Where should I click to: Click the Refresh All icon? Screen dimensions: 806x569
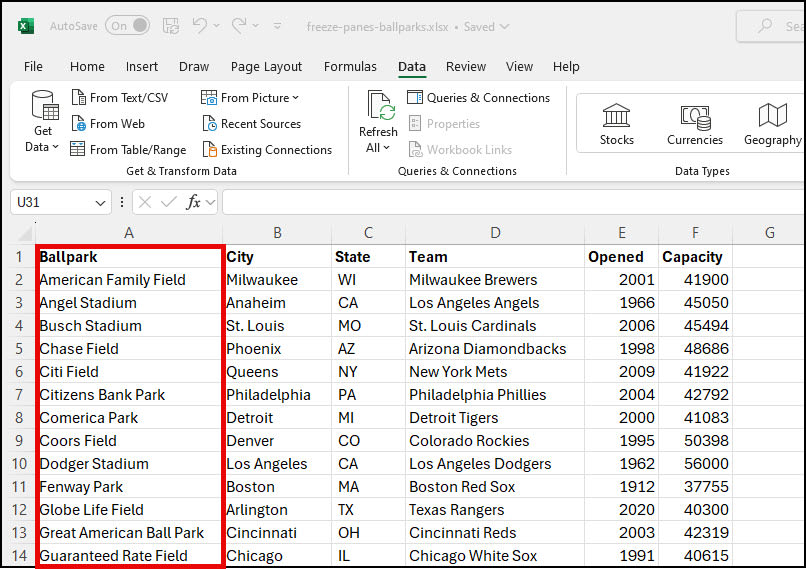pyautogui.click(x=380, y=105)
